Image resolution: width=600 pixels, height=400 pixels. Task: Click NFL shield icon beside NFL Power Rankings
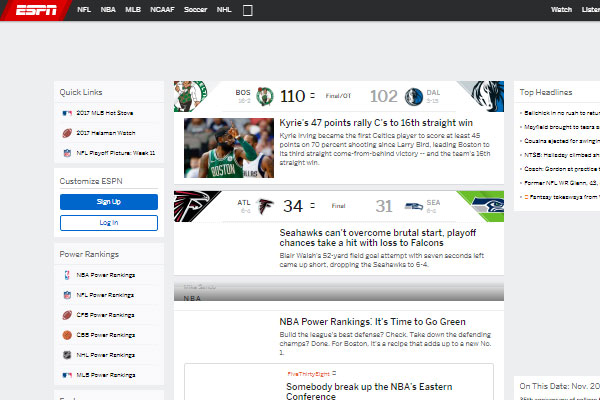point(67,295)
